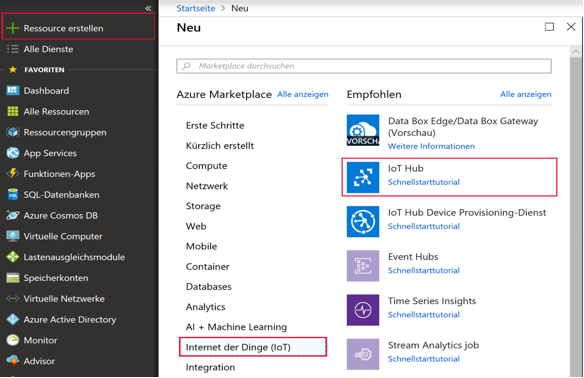Maximize the Neu blade

coord(549,27)
